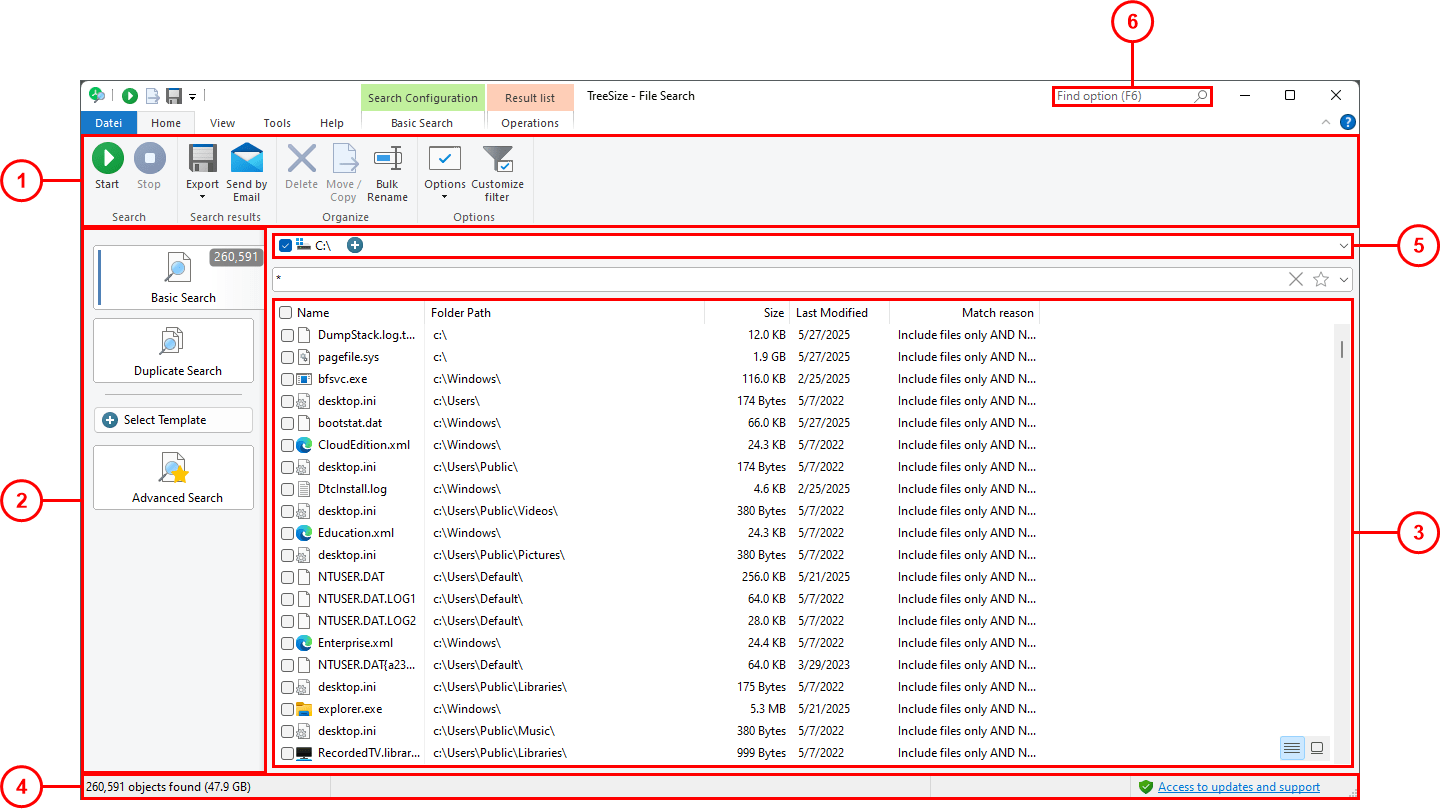
Task: Check the pagefile.sys checkbox
Action: pos(288,357)
